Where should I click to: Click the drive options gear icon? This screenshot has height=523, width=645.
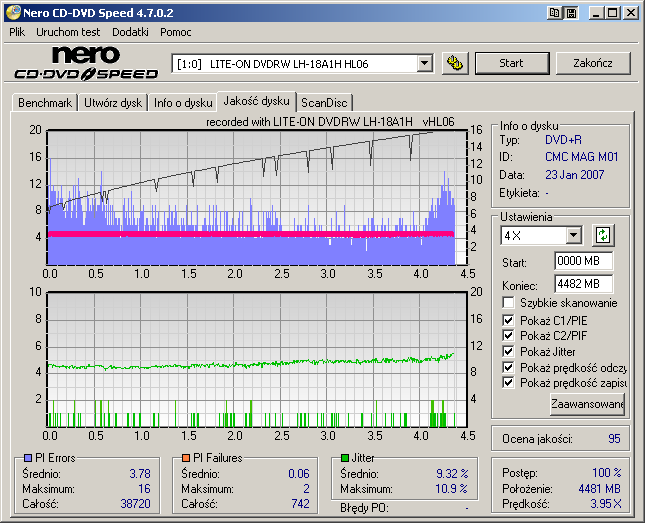click(455, 63)
